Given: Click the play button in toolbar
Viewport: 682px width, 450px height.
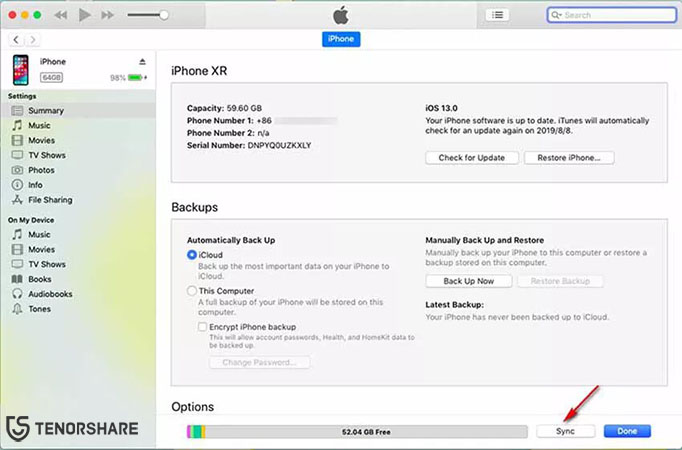Looking at the screenshot, I should [x=84, y=15].
